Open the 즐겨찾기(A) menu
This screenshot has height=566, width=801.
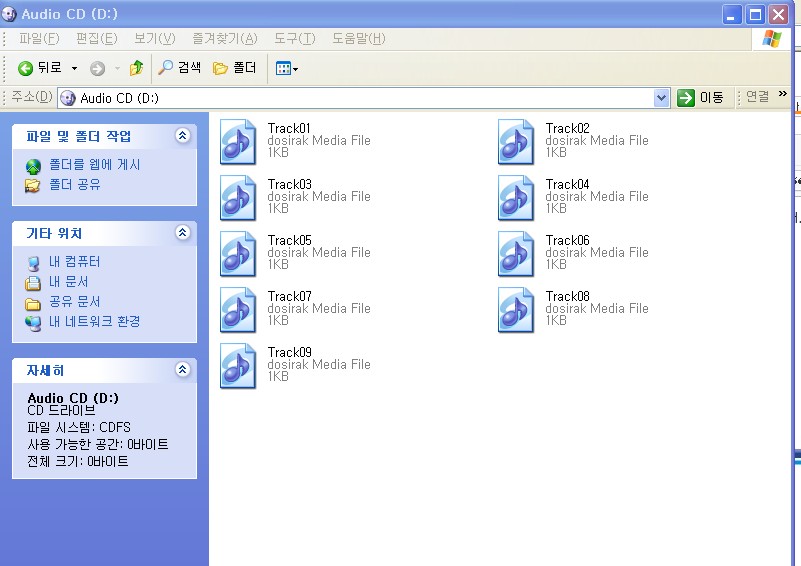point(225,39)
